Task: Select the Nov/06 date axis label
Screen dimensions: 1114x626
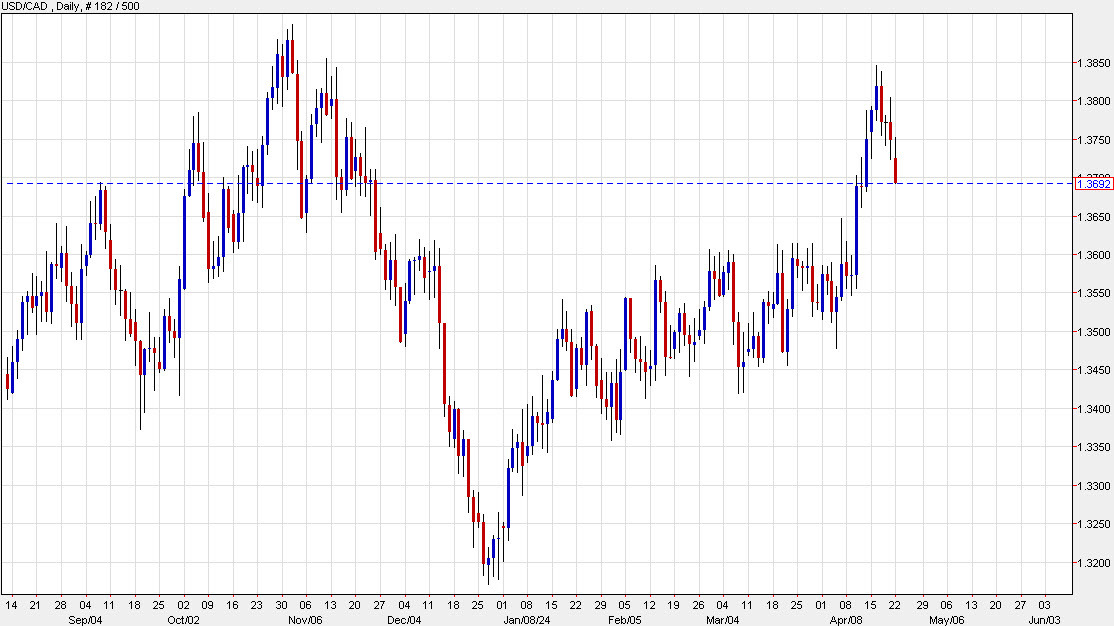Action: click(x=304, y=619)
